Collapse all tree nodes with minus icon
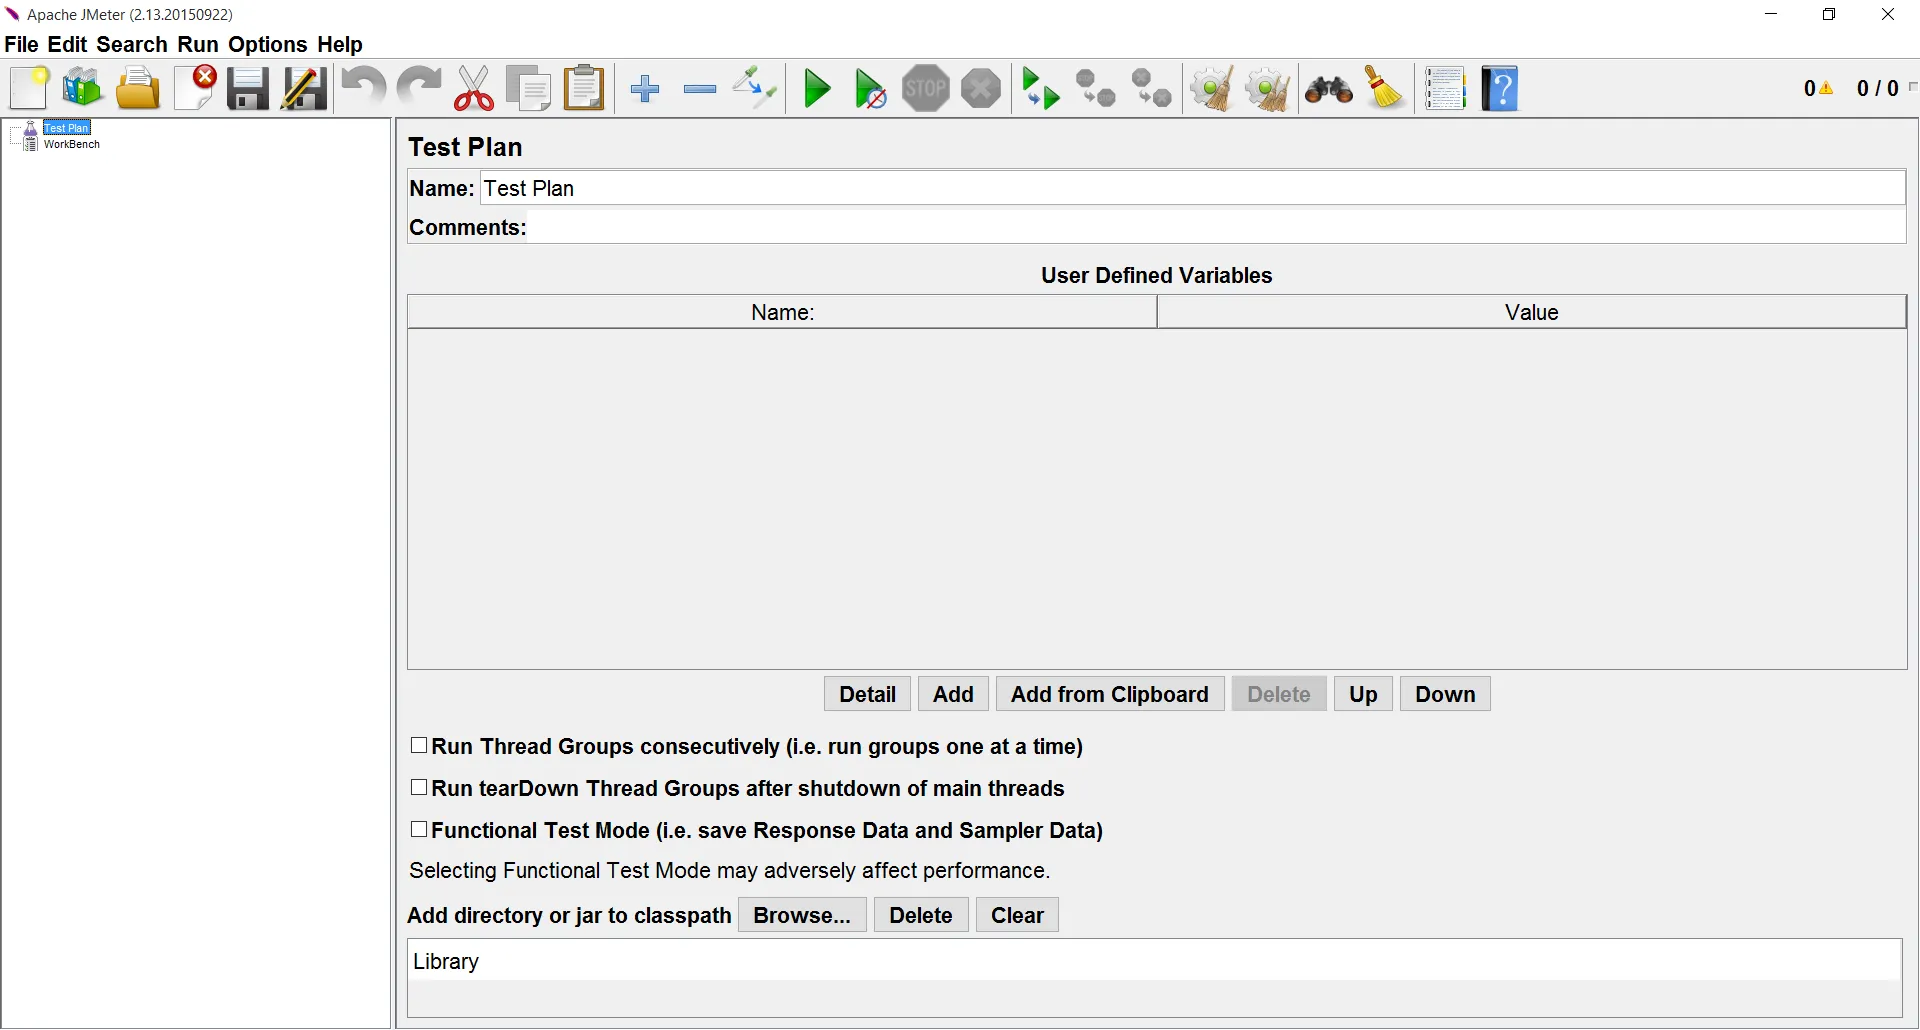1920x1030 pixels. pyautogui.click(x=700, y=89)
